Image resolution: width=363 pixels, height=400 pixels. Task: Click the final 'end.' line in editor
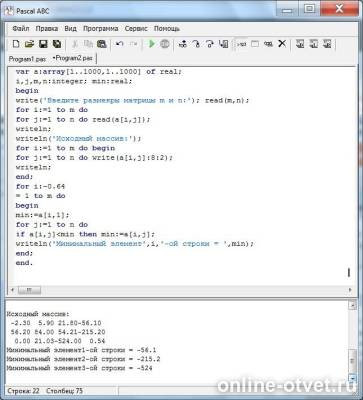click(x=24, y=263)
